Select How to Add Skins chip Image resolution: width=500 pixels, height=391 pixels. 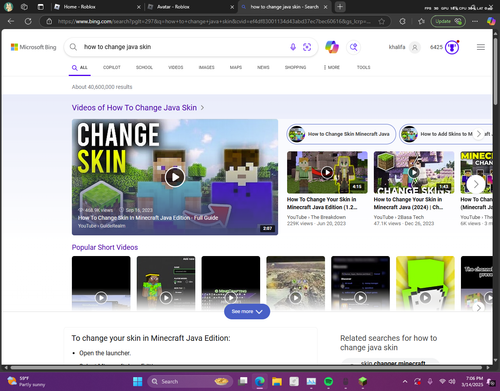tap(446, 134)
